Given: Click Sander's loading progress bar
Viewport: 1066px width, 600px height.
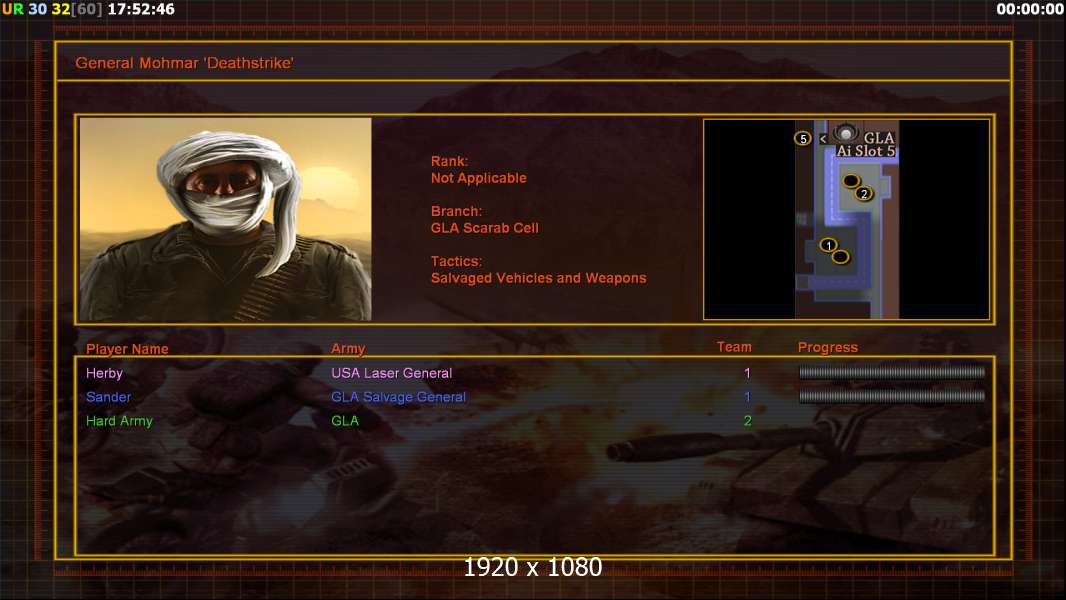Looking at the screenshot, I should [892, 396].
